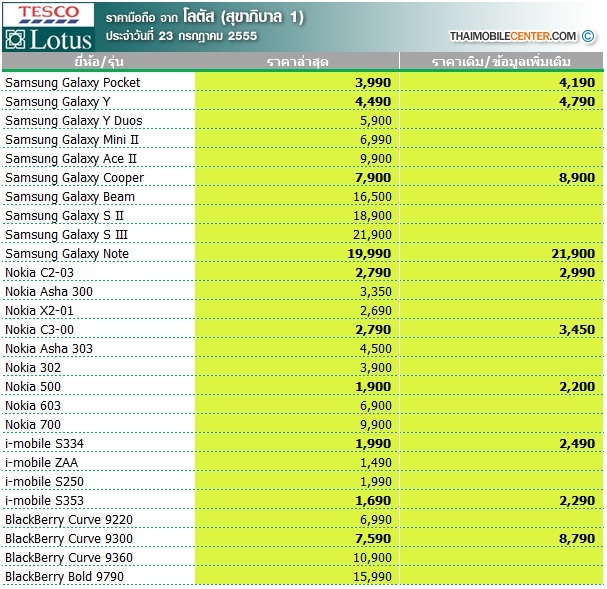Select the Samsung Galaxy S II name
The width and height of the screenshot is (607, 589).
[x=64, y=215]
